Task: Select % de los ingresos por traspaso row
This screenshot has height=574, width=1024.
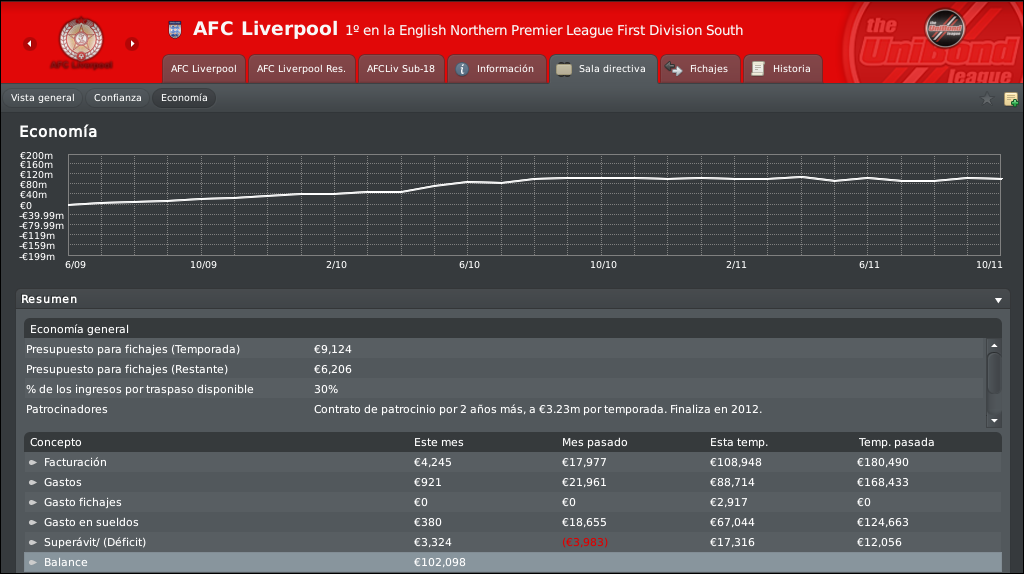Action: click(504, 389)
